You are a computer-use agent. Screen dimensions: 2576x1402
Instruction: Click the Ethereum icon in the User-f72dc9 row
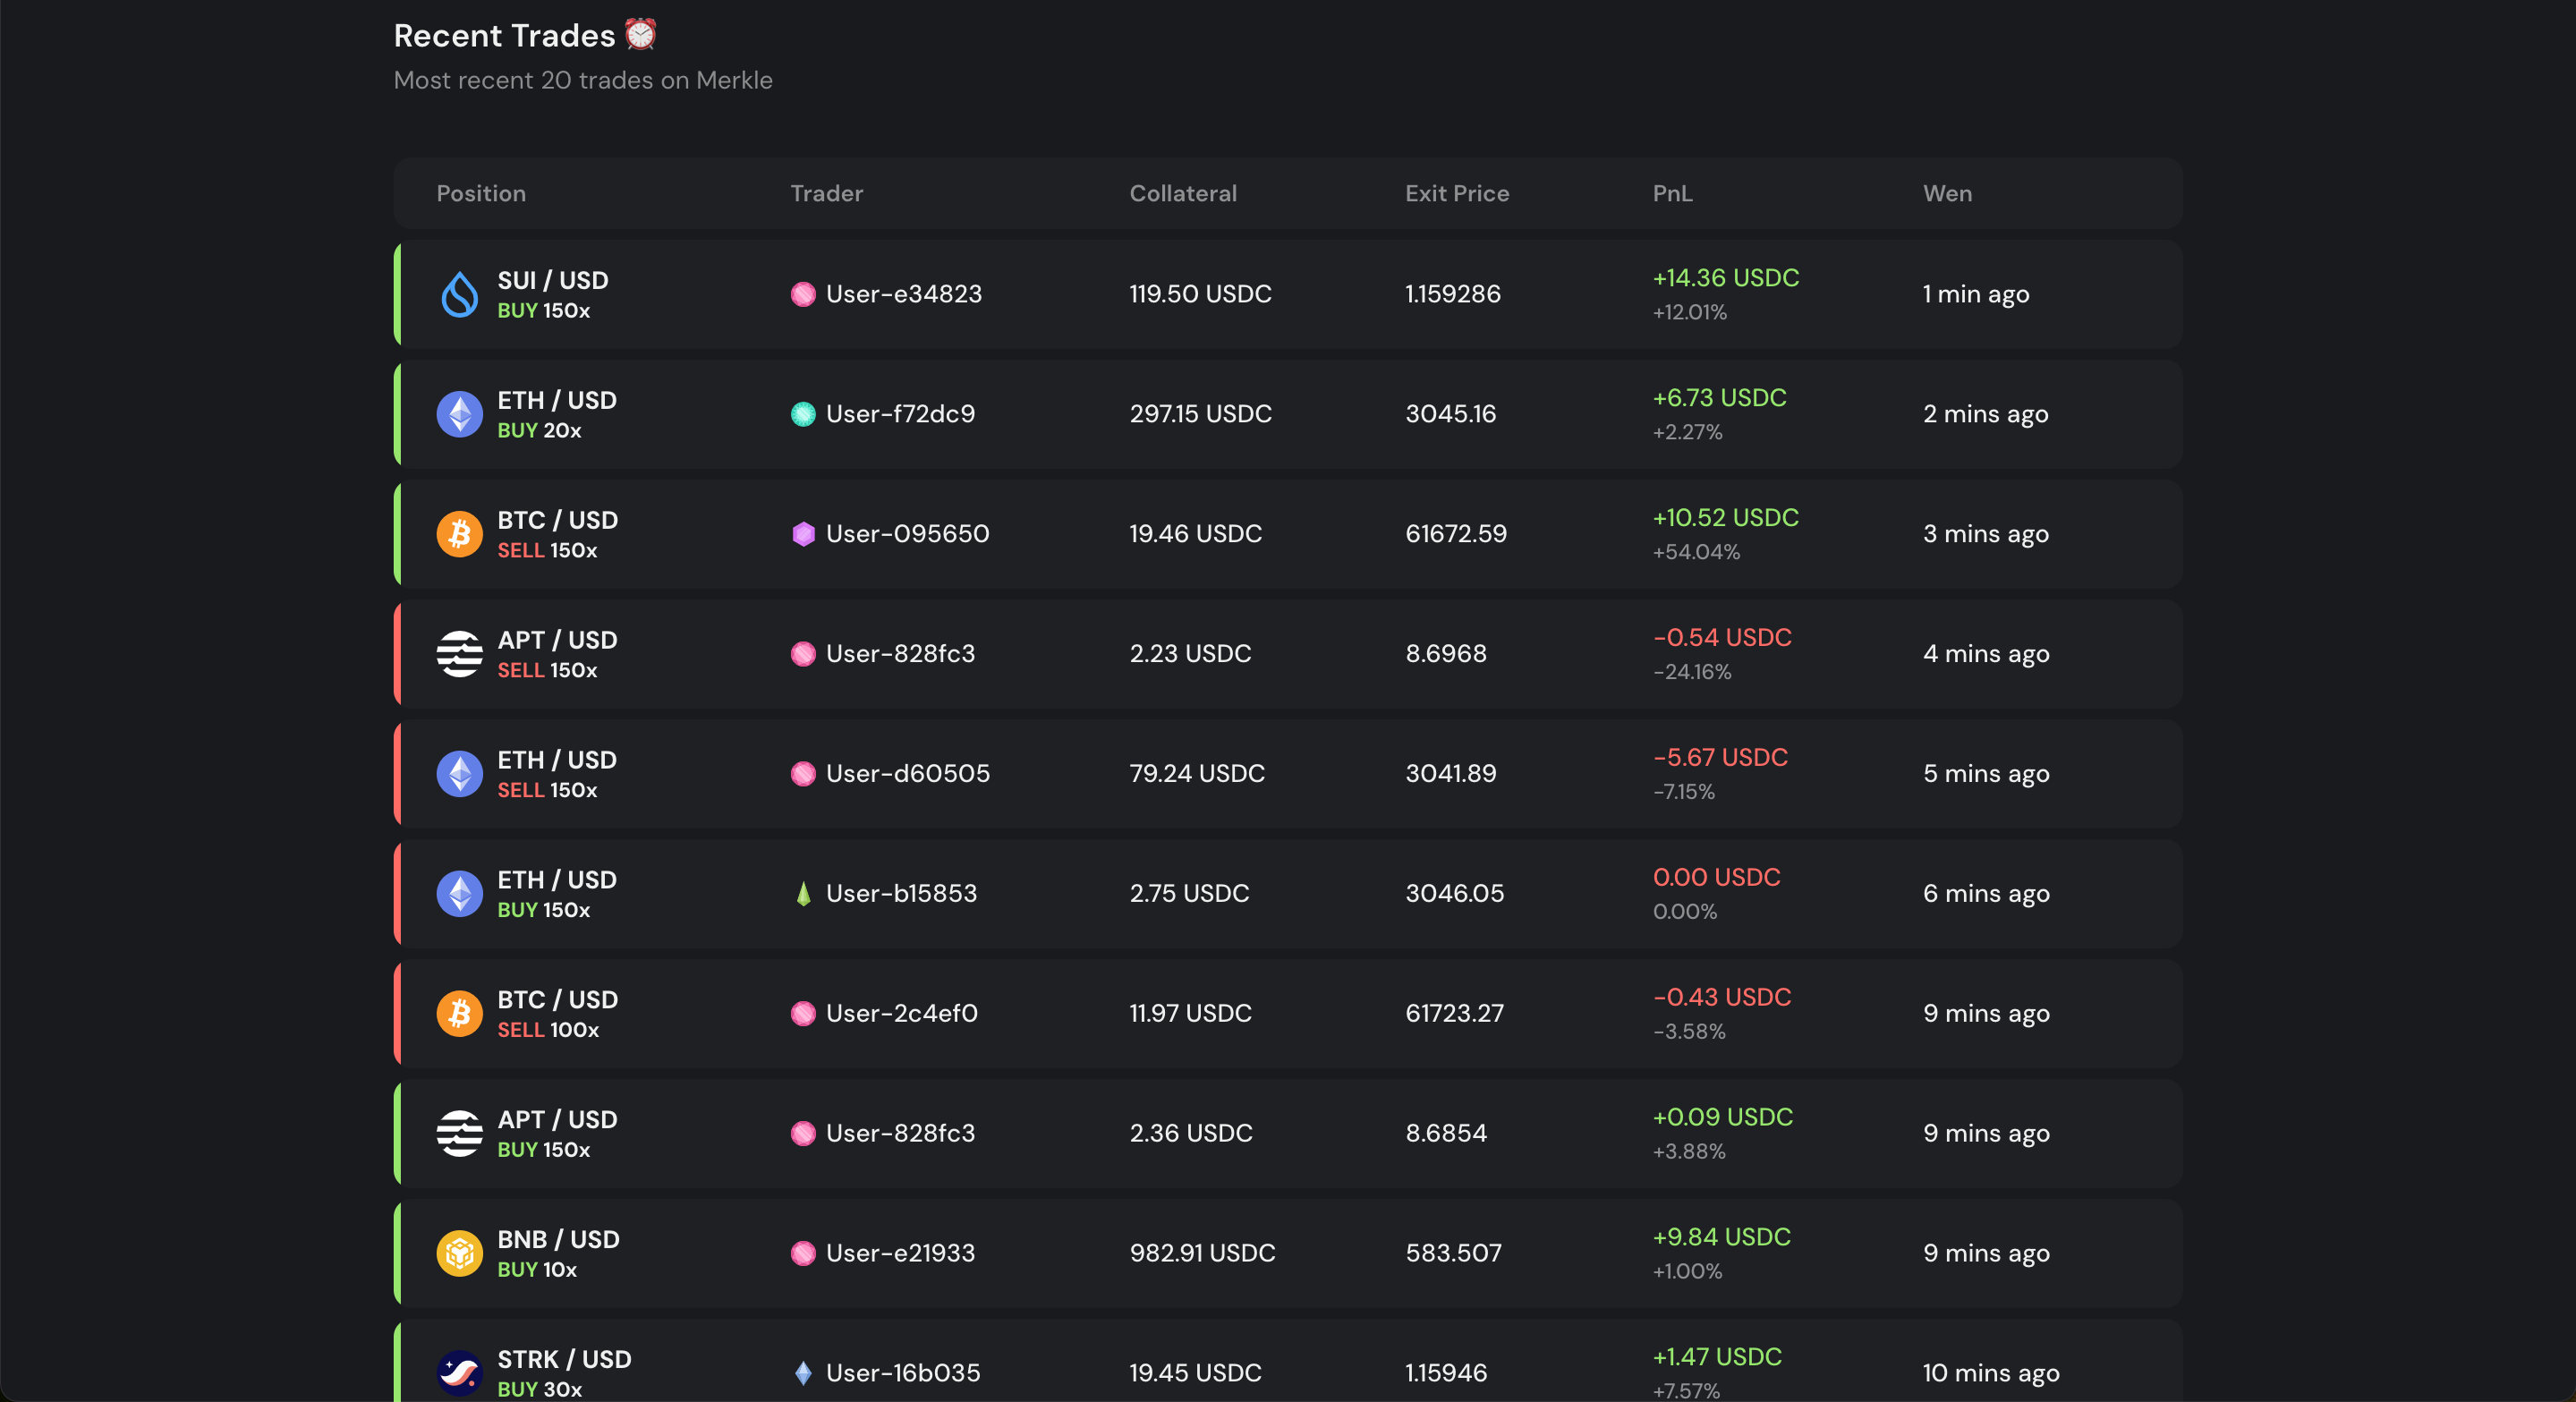(x=459, y=414)
